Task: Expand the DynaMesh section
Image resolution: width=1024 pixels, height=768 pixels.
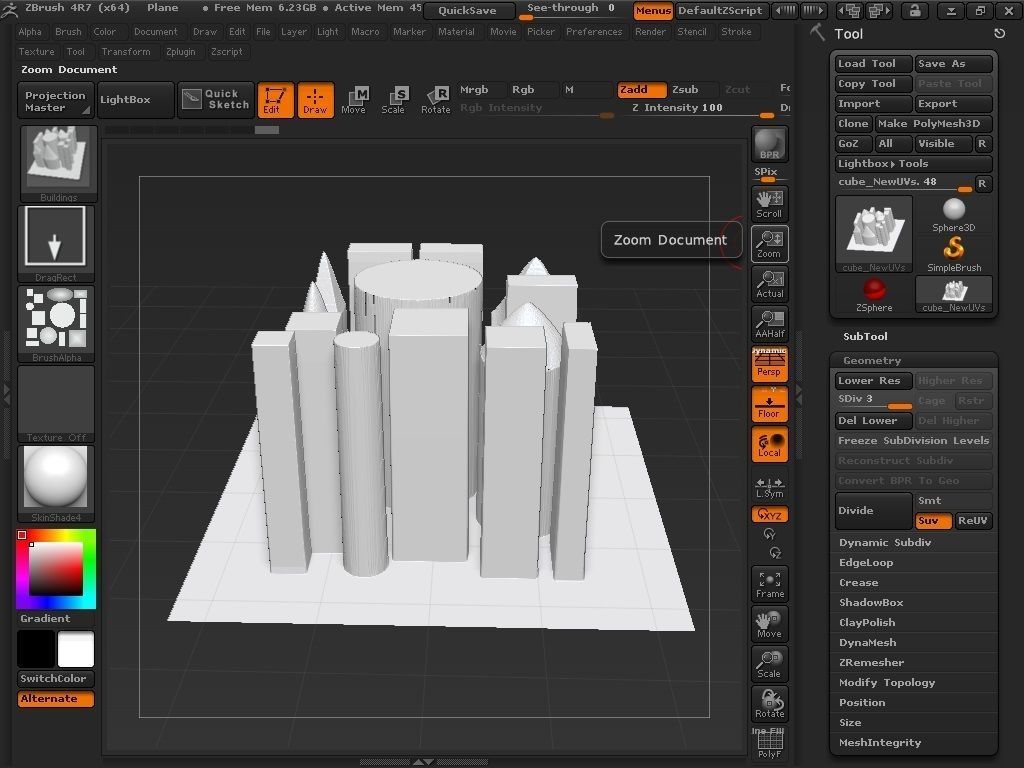Action: click(867, 643)
